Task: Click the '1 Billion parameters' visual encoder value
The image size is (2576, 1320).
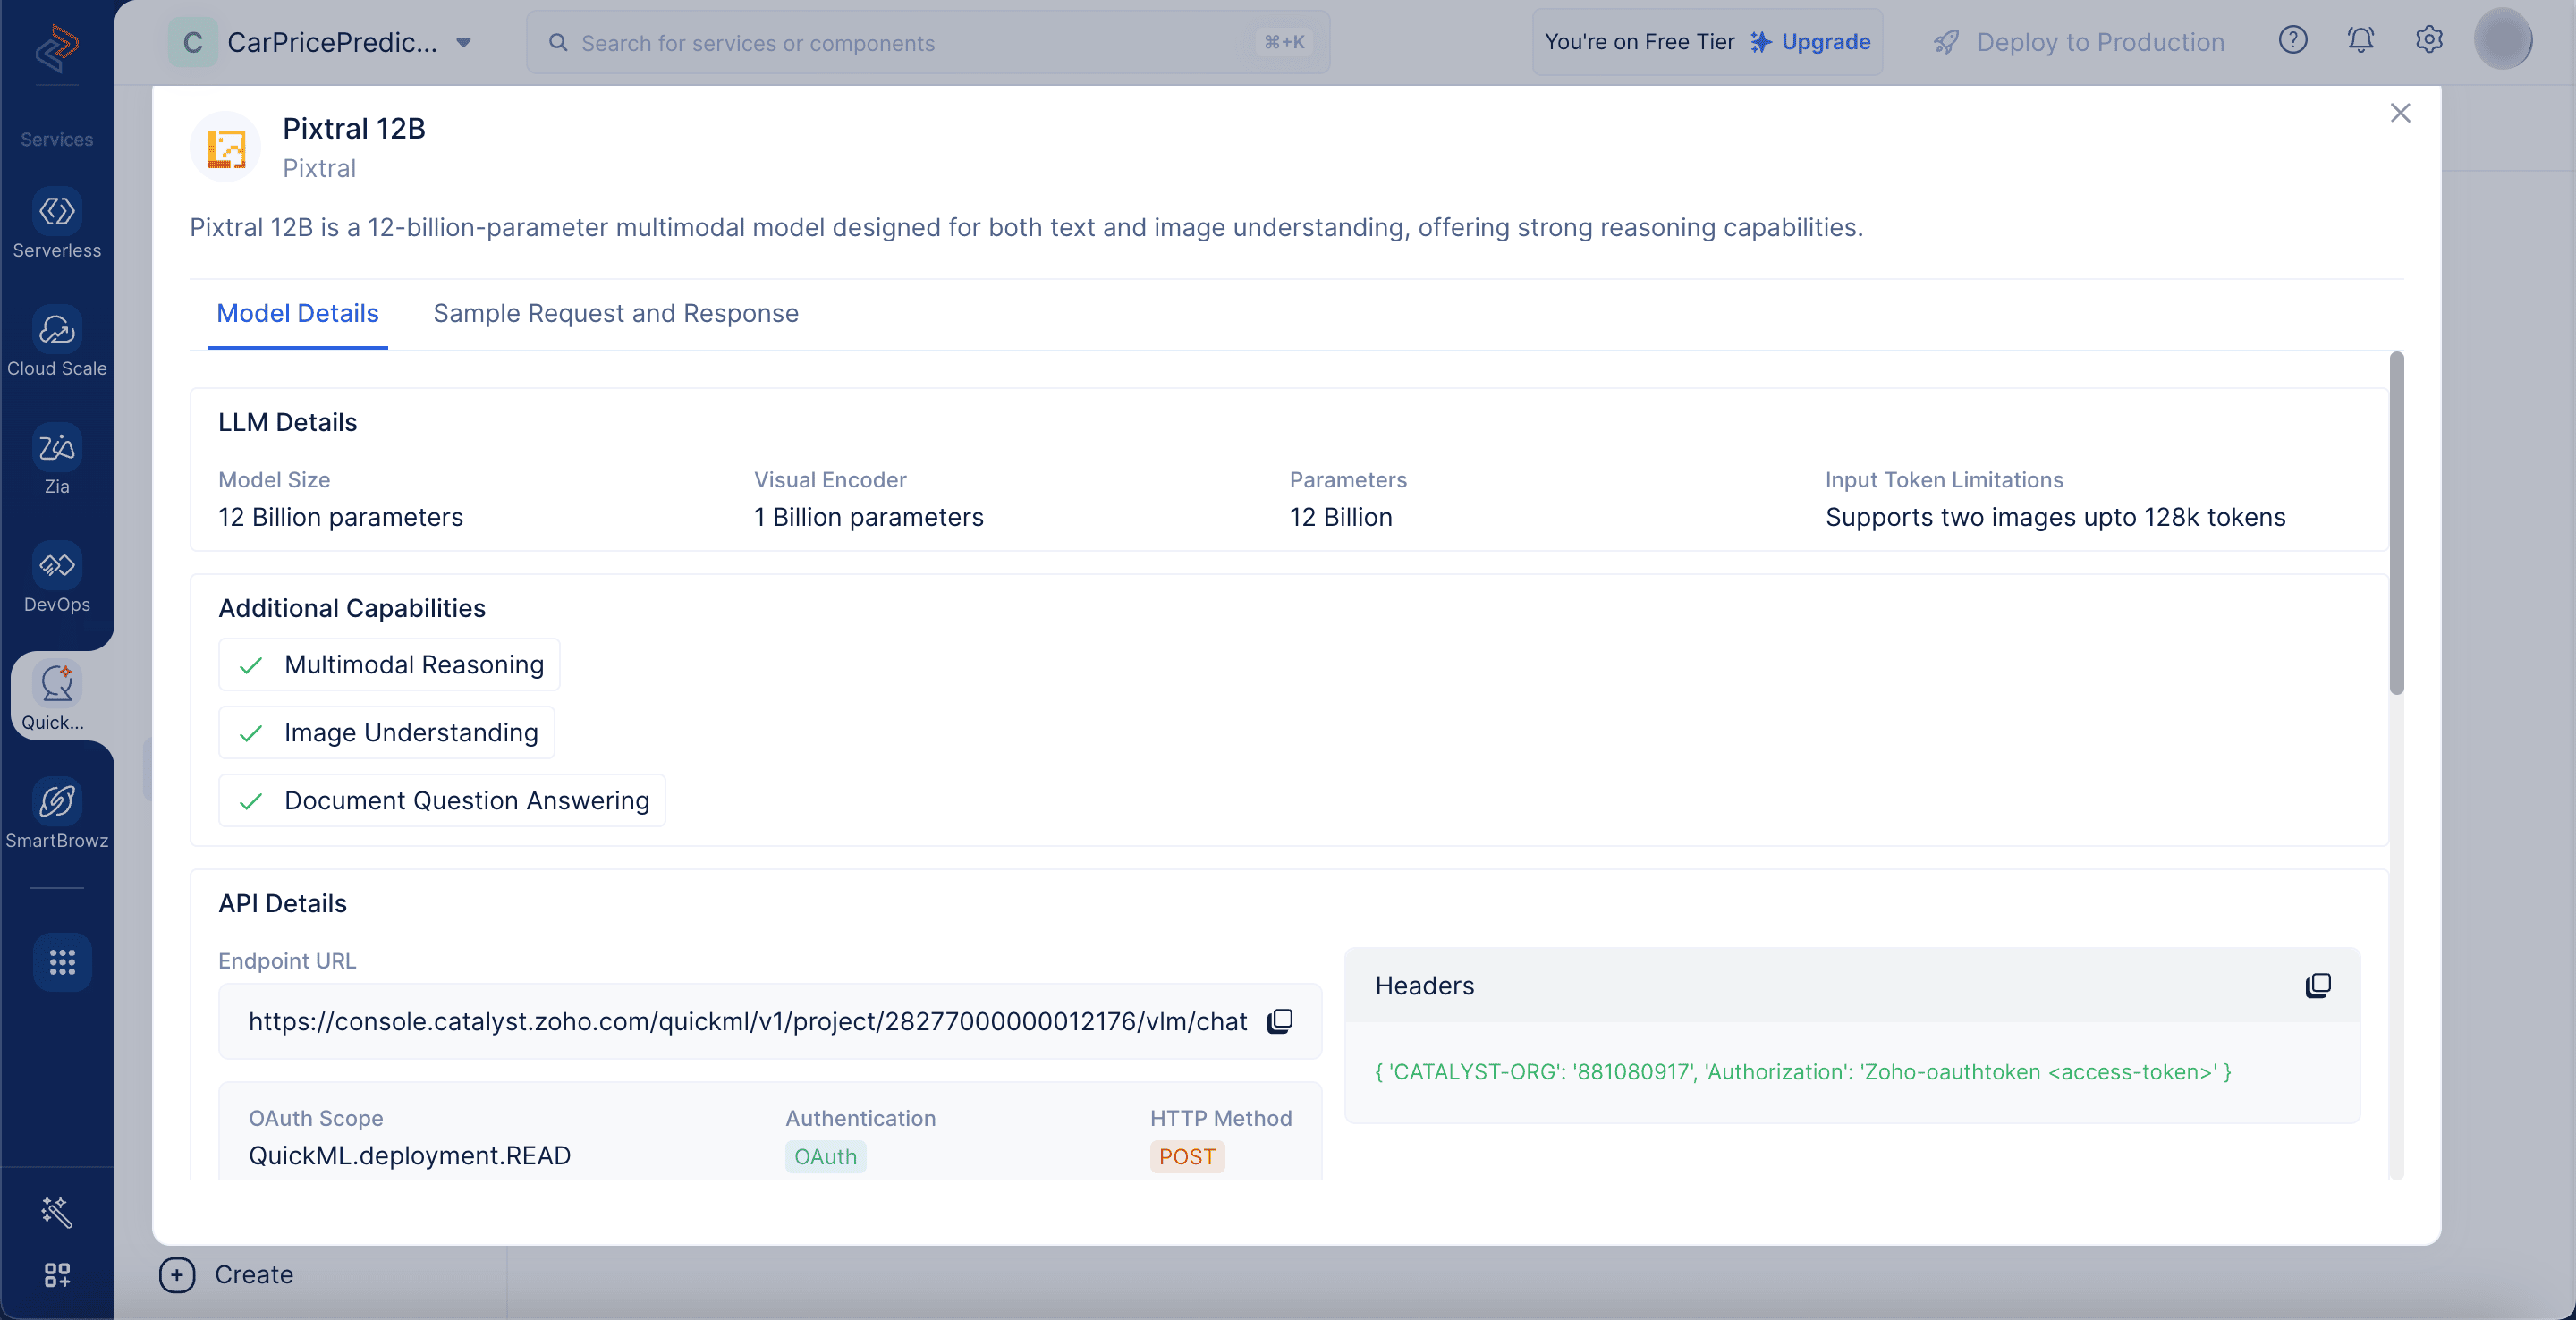Action: [x=869, y=517]
